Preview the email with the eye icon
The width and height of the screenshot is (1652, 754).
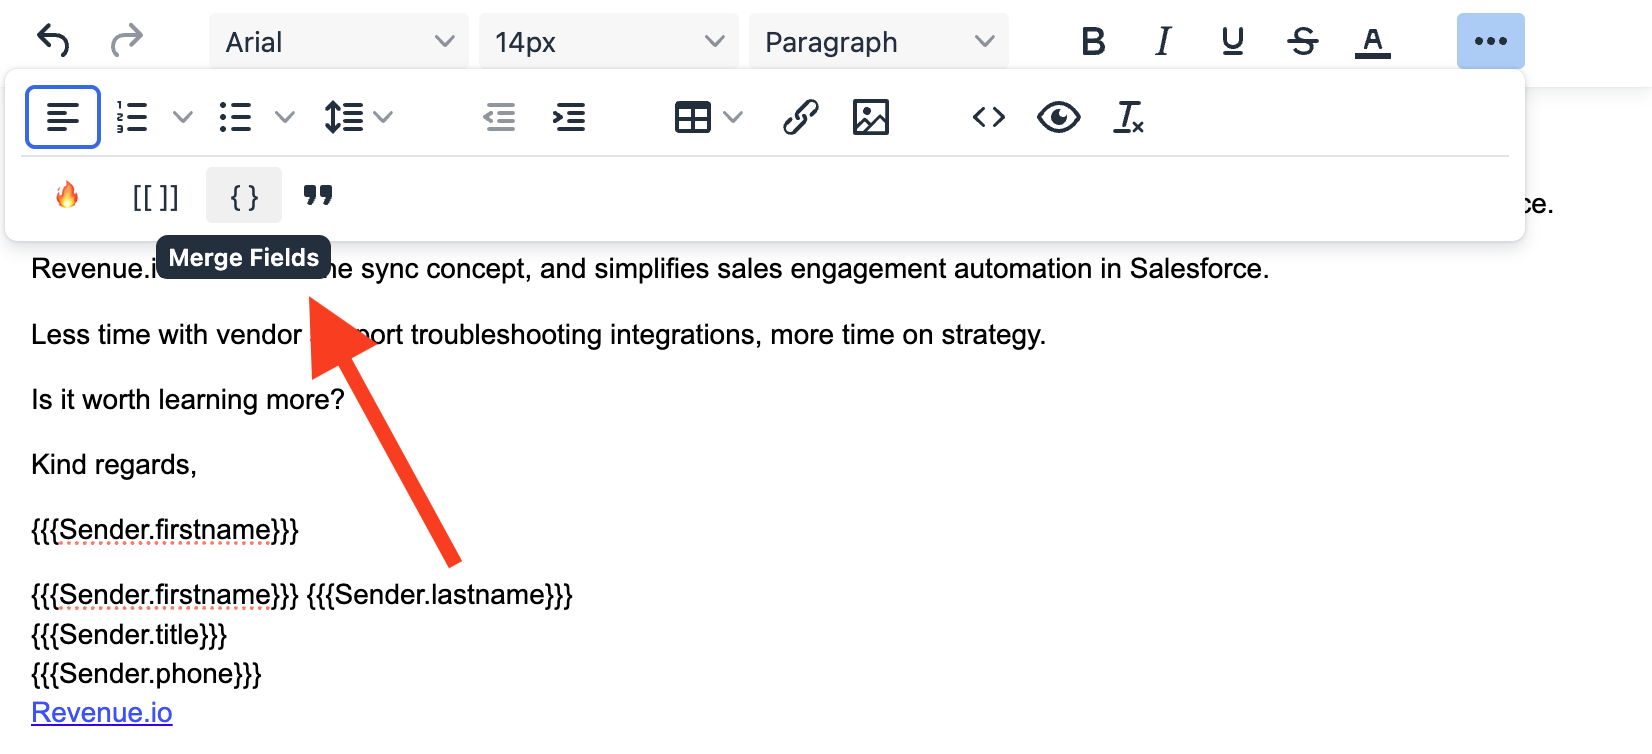click(x=1058, y=117)
